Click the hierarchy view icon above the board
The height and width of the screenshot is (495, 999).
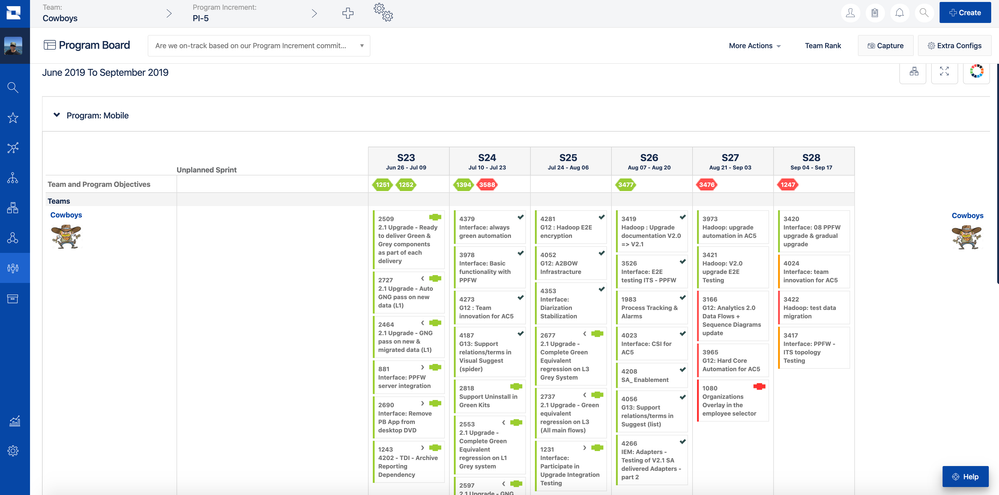click(914, 72)
